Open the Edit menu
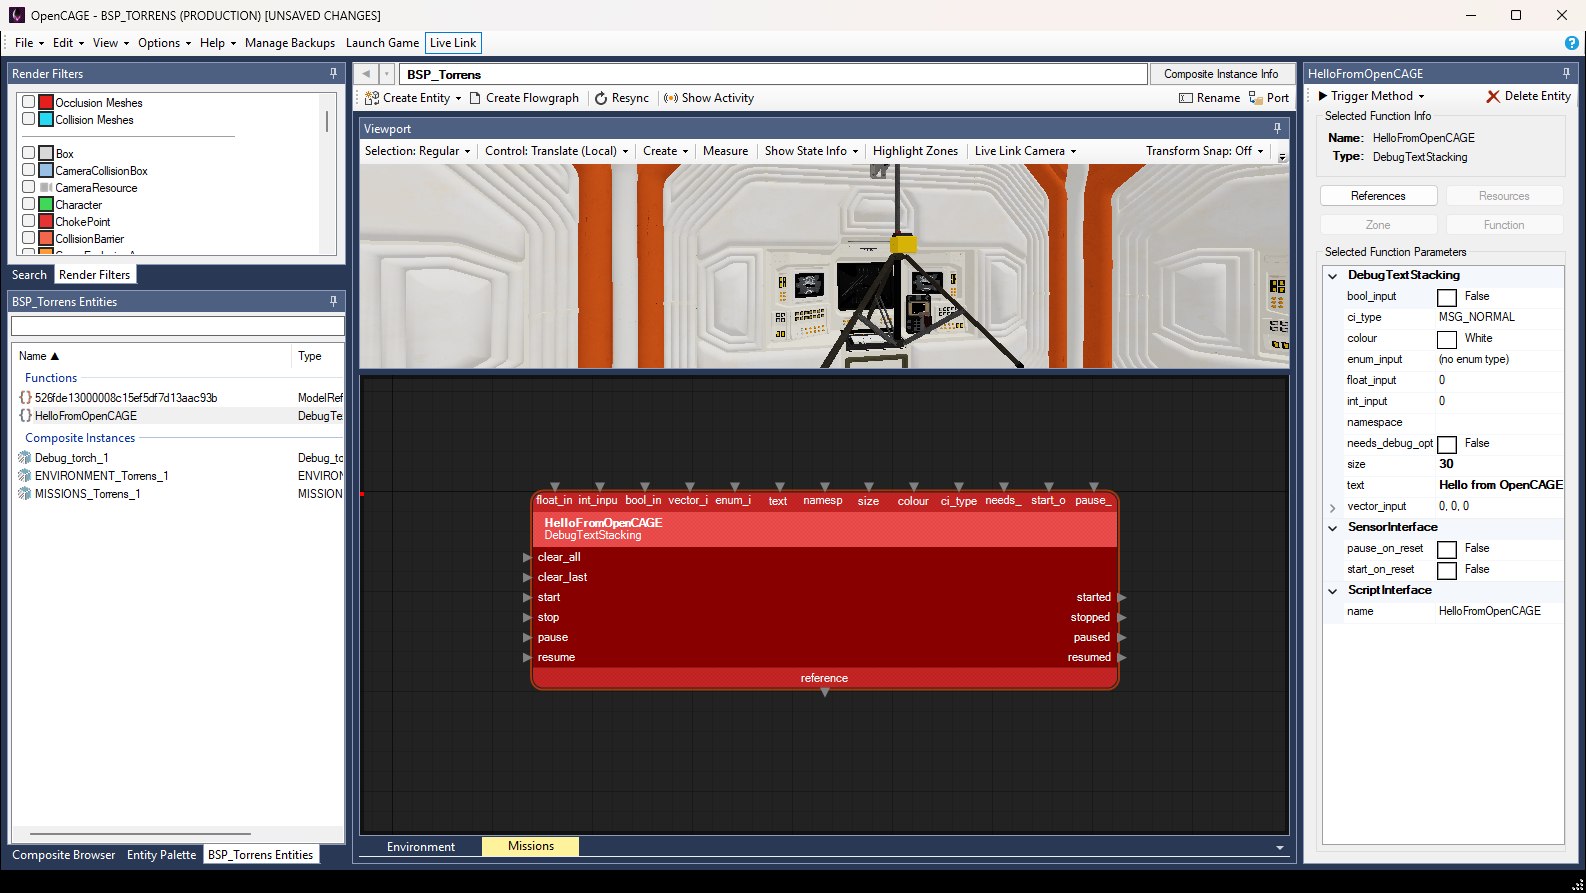 pyautogui.click(x=68, y=43)
